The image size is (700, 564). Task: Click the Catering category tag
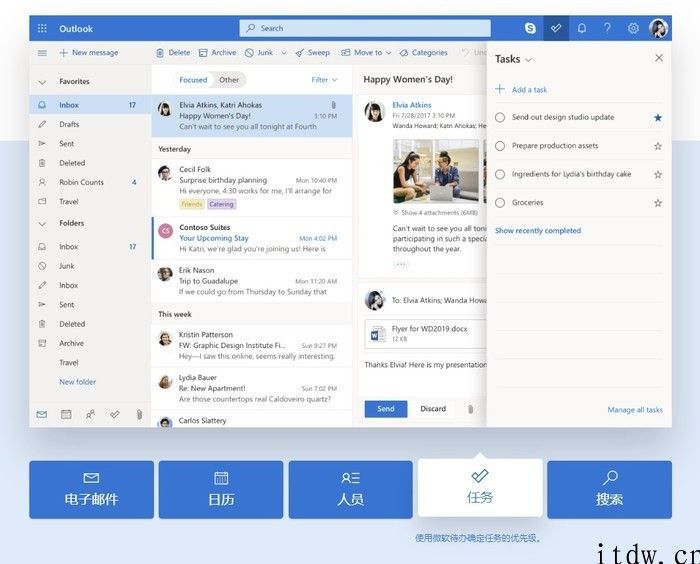click(221, 205)
